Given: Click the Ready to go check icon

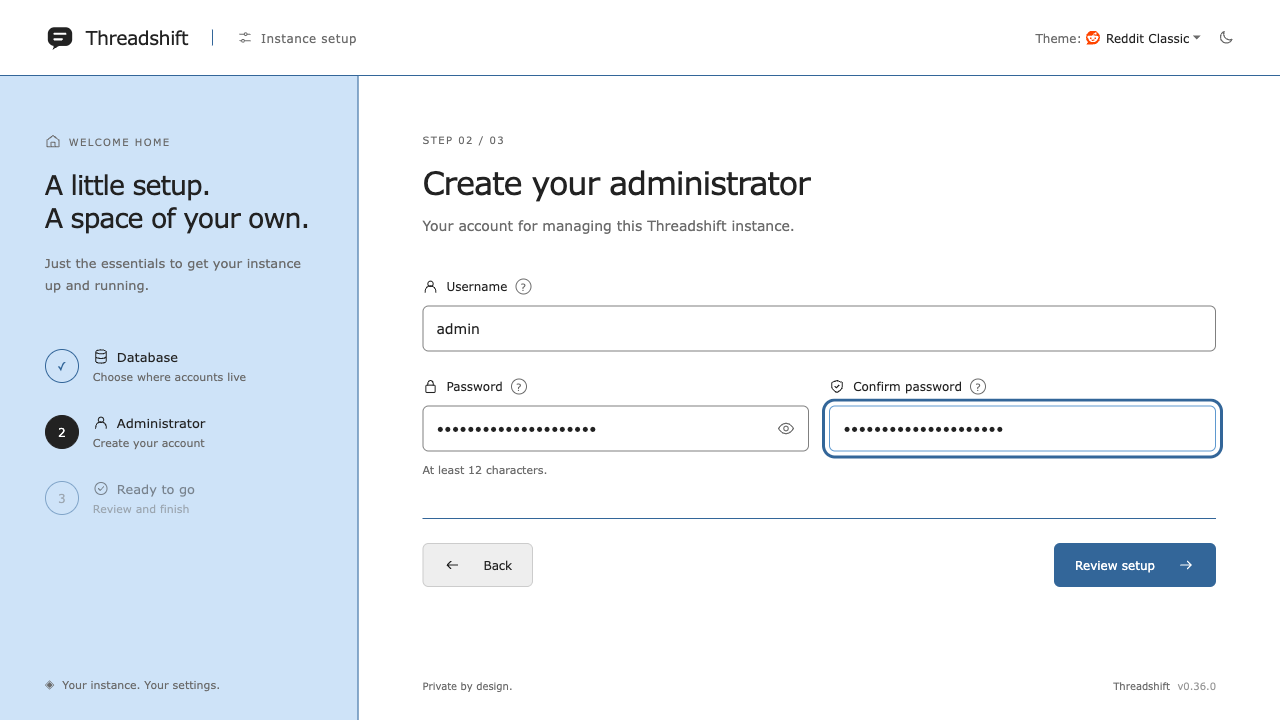Looking at the screenshot, I should [101, 489].
